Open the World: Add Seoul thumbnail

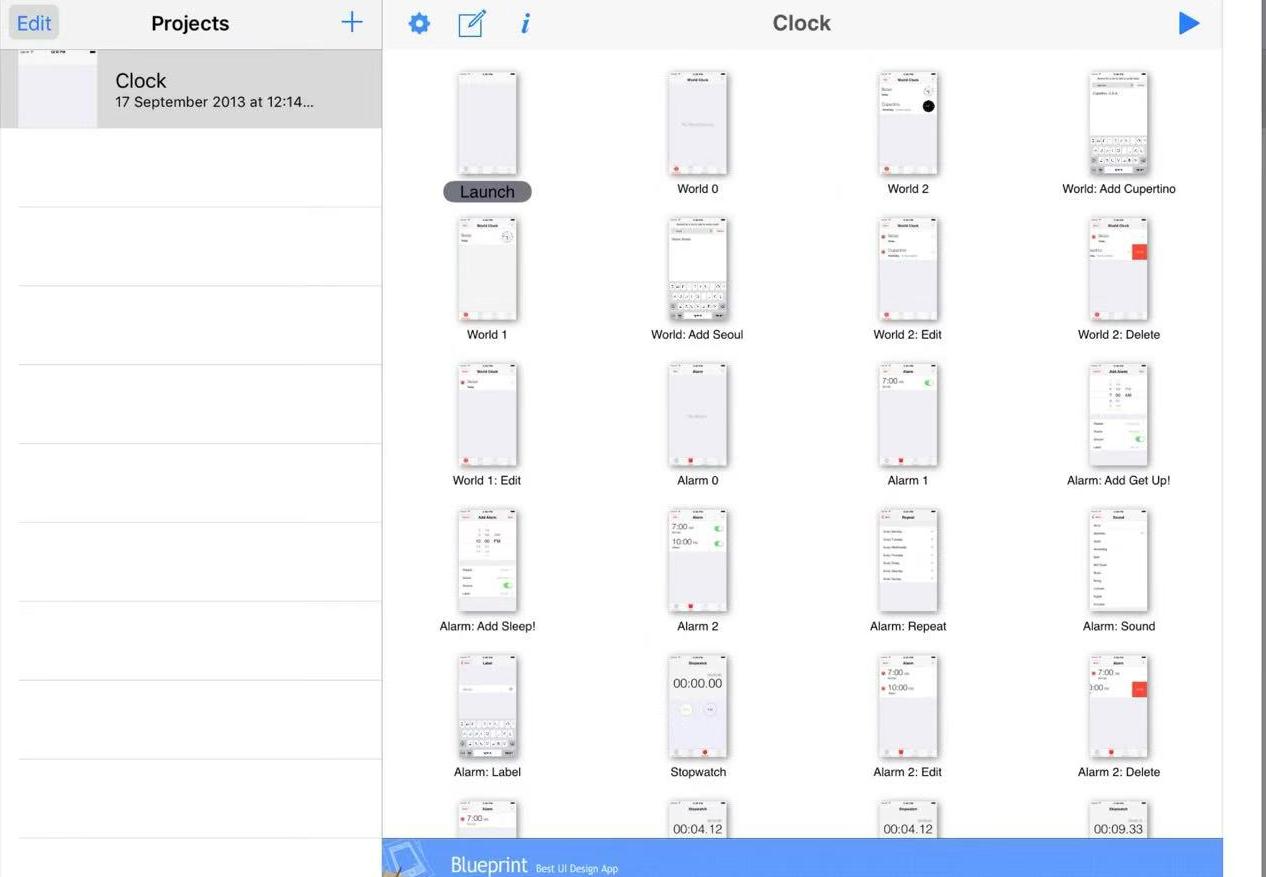coord(697,268)
